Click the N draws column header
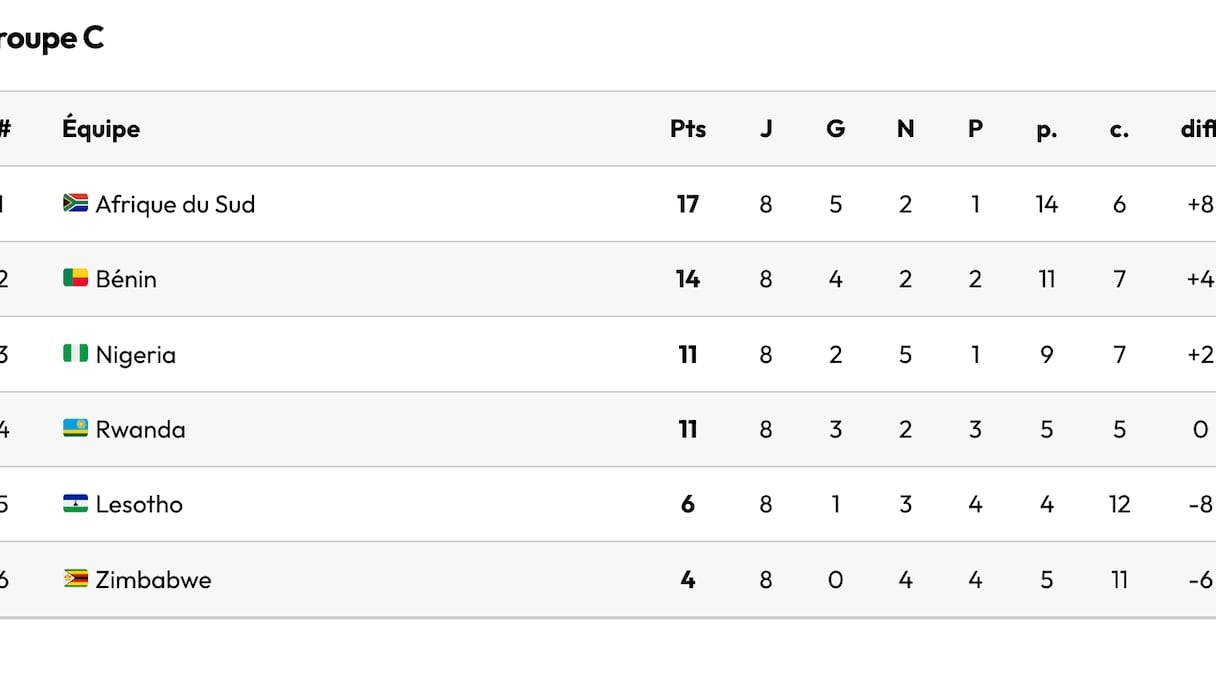Image resolution: width=1216 pixels, height=684 pixels. (x=905, y=129)
